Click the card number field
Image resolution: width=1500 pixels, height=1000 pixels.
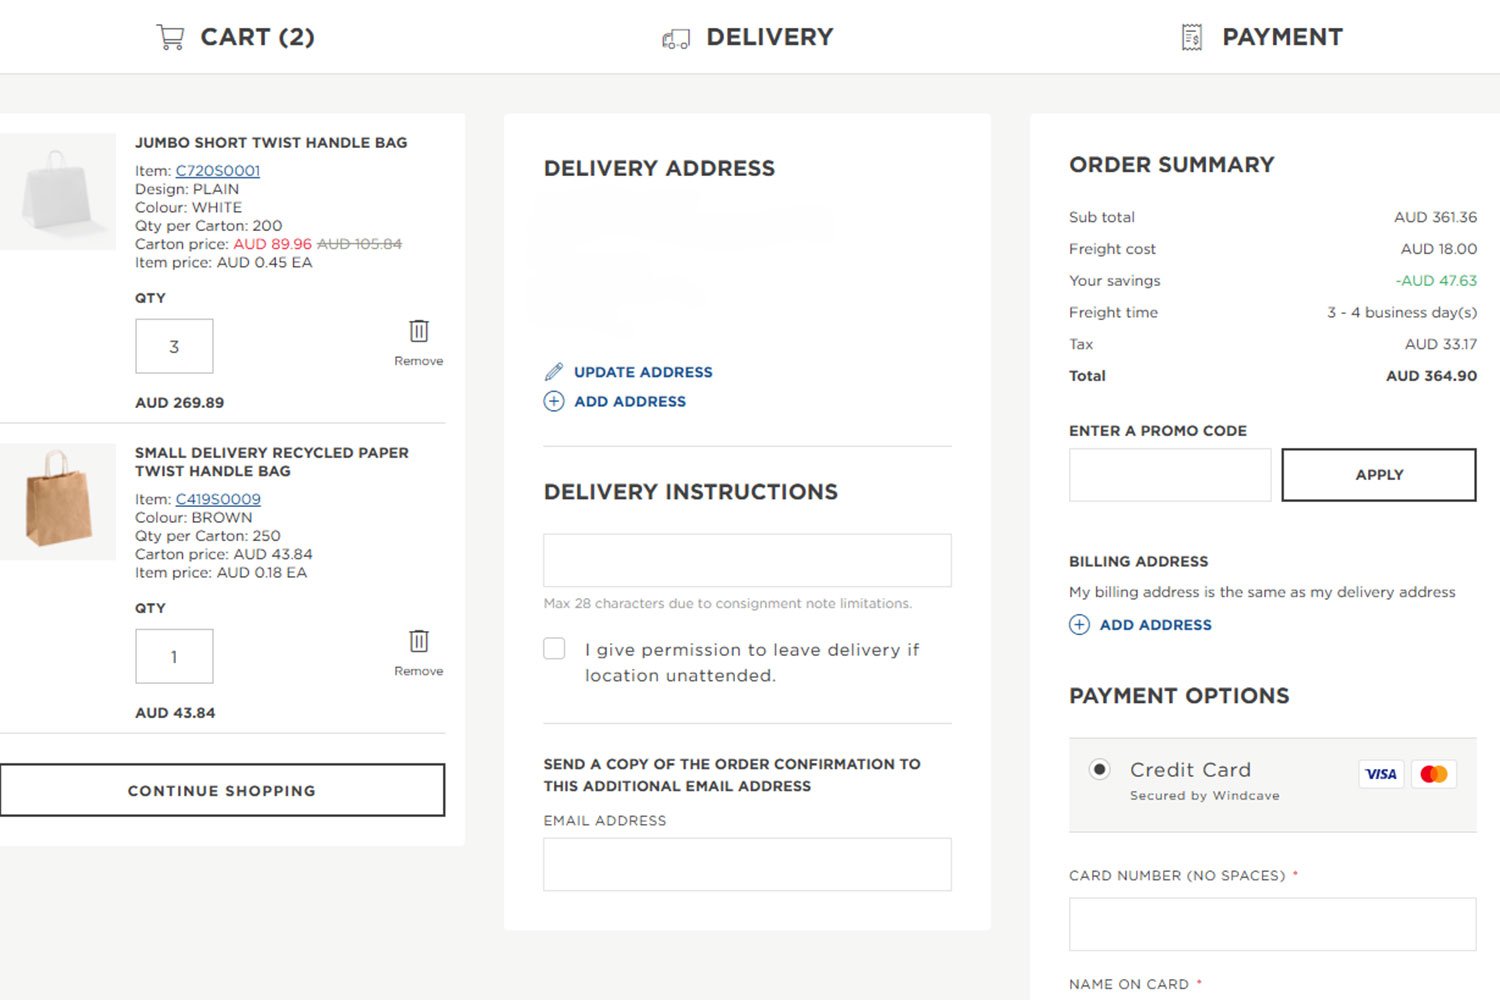point(1272,924)
